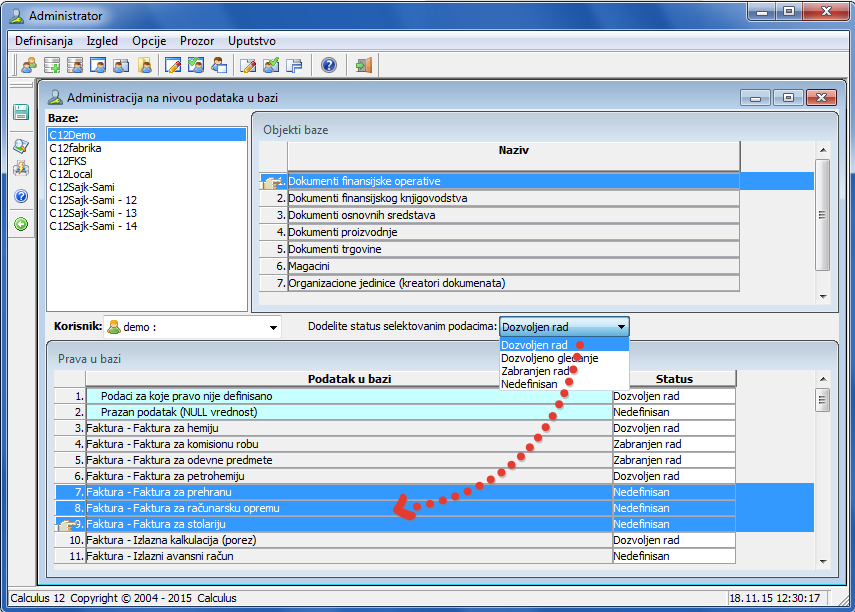Click the exit door icon in toolbar
The height and width of the screenshot is (612, 855).
coord(364,66)
